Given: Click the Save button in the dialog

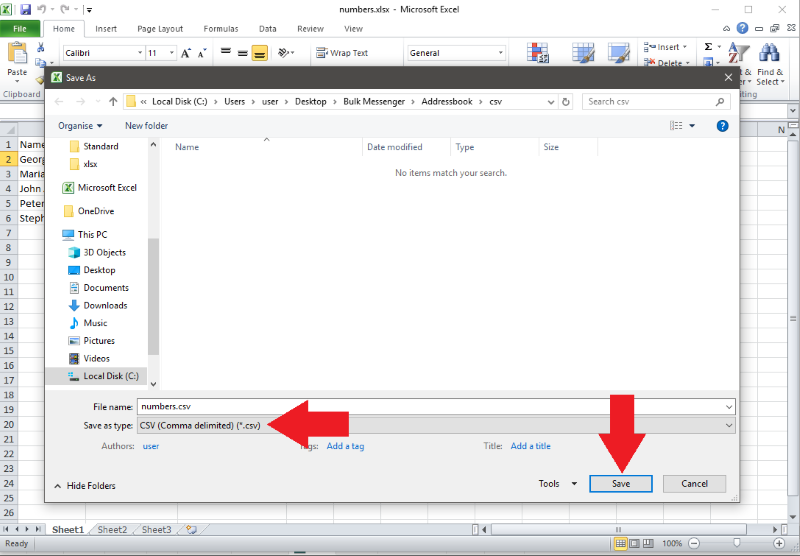Looking at the screenshot, I should (x=620, y=484).
